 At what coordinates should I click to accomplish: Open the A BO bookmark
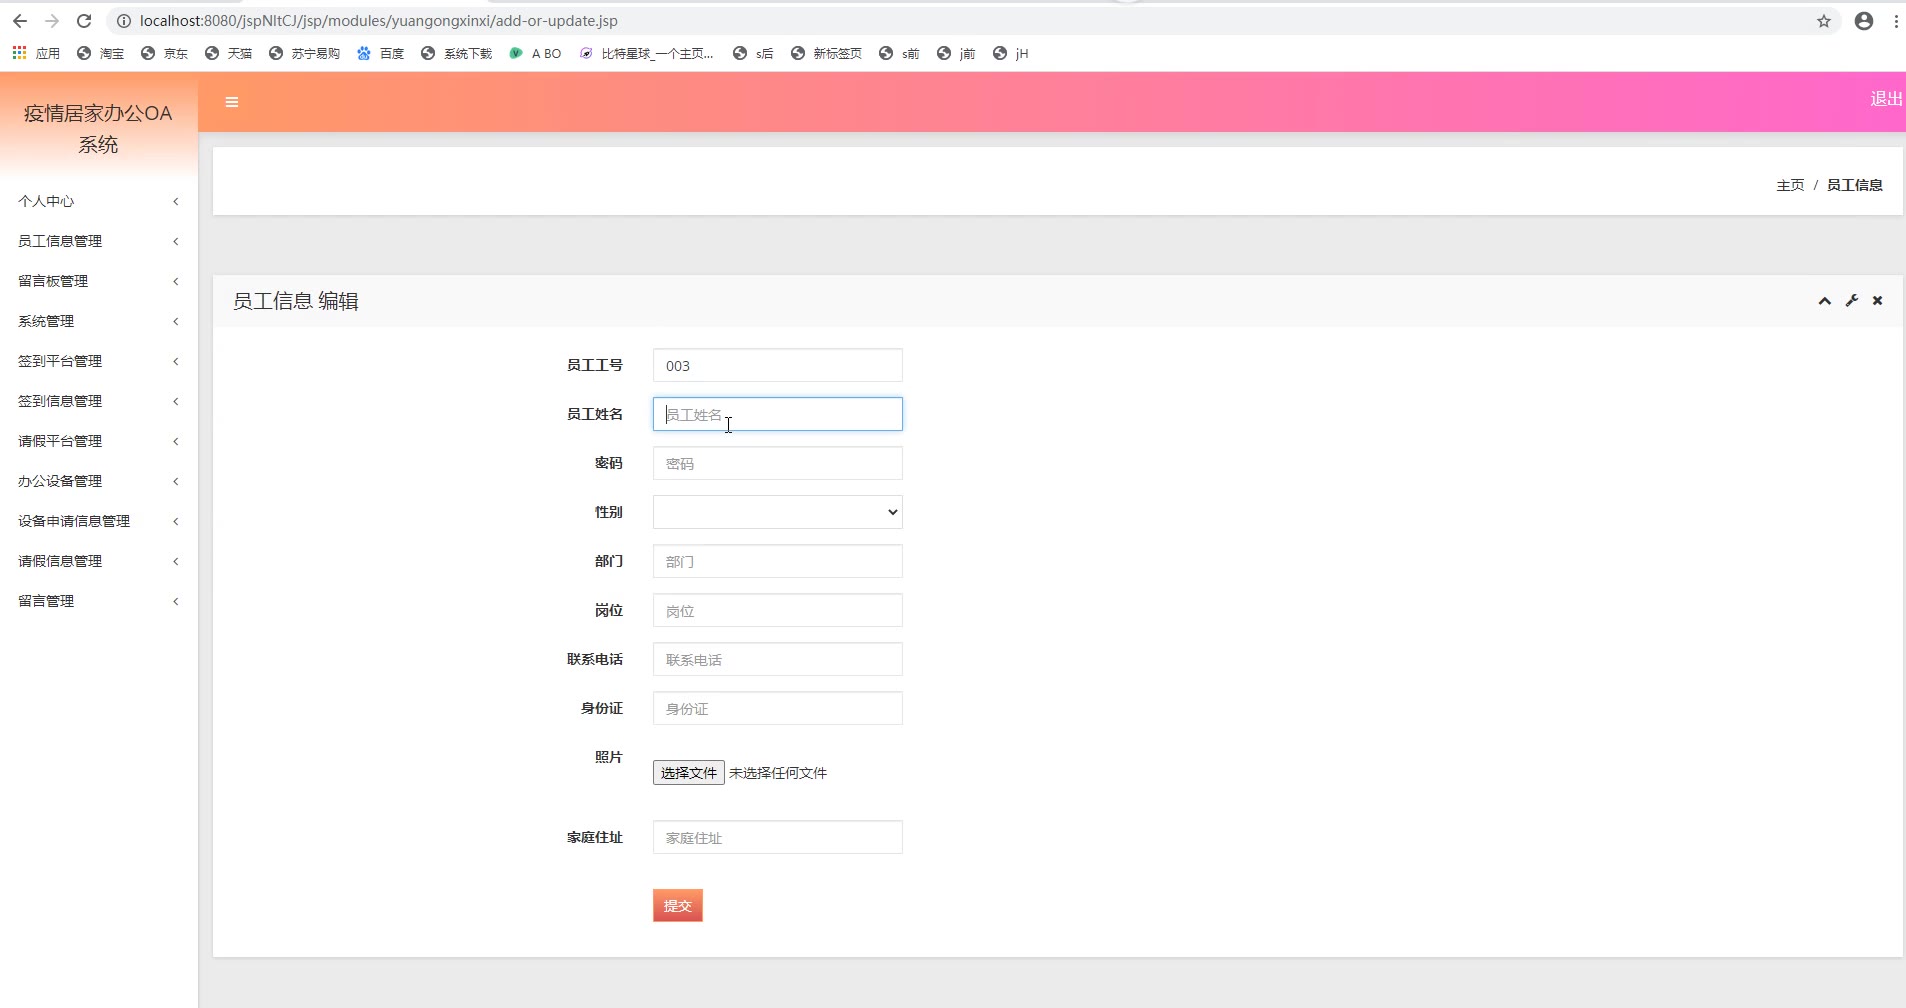(535, 53)
